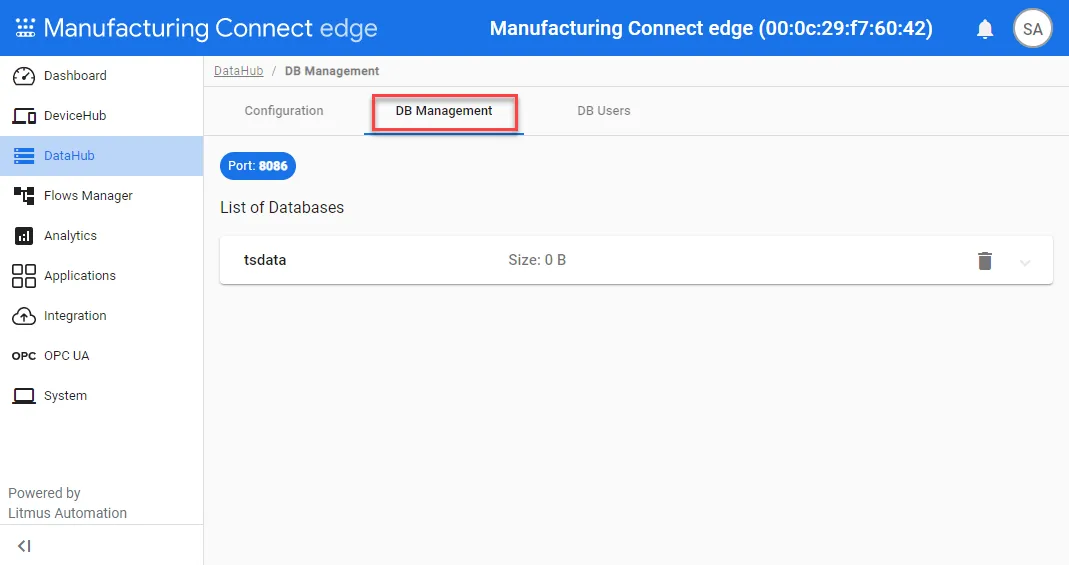Screen dimensions: 1069x565
Task: Click the Integration cloud icon
Action: pos(24,316)
